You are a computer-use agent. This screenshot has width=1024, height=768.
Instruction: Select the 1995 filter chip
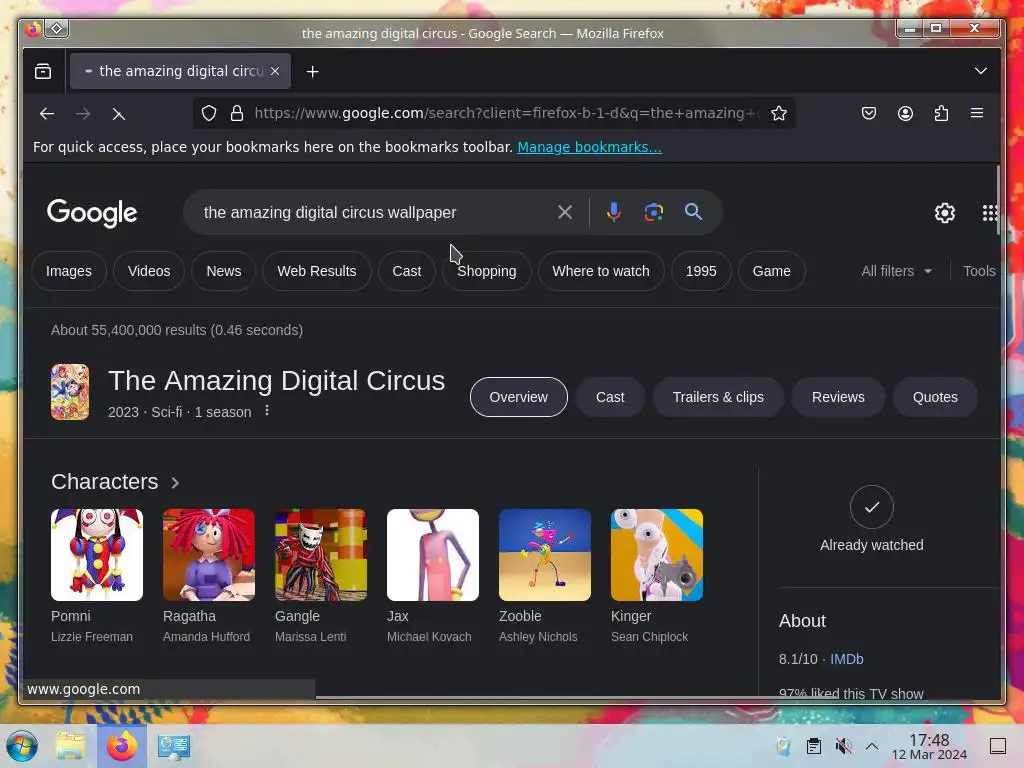[x=701, y=271]
